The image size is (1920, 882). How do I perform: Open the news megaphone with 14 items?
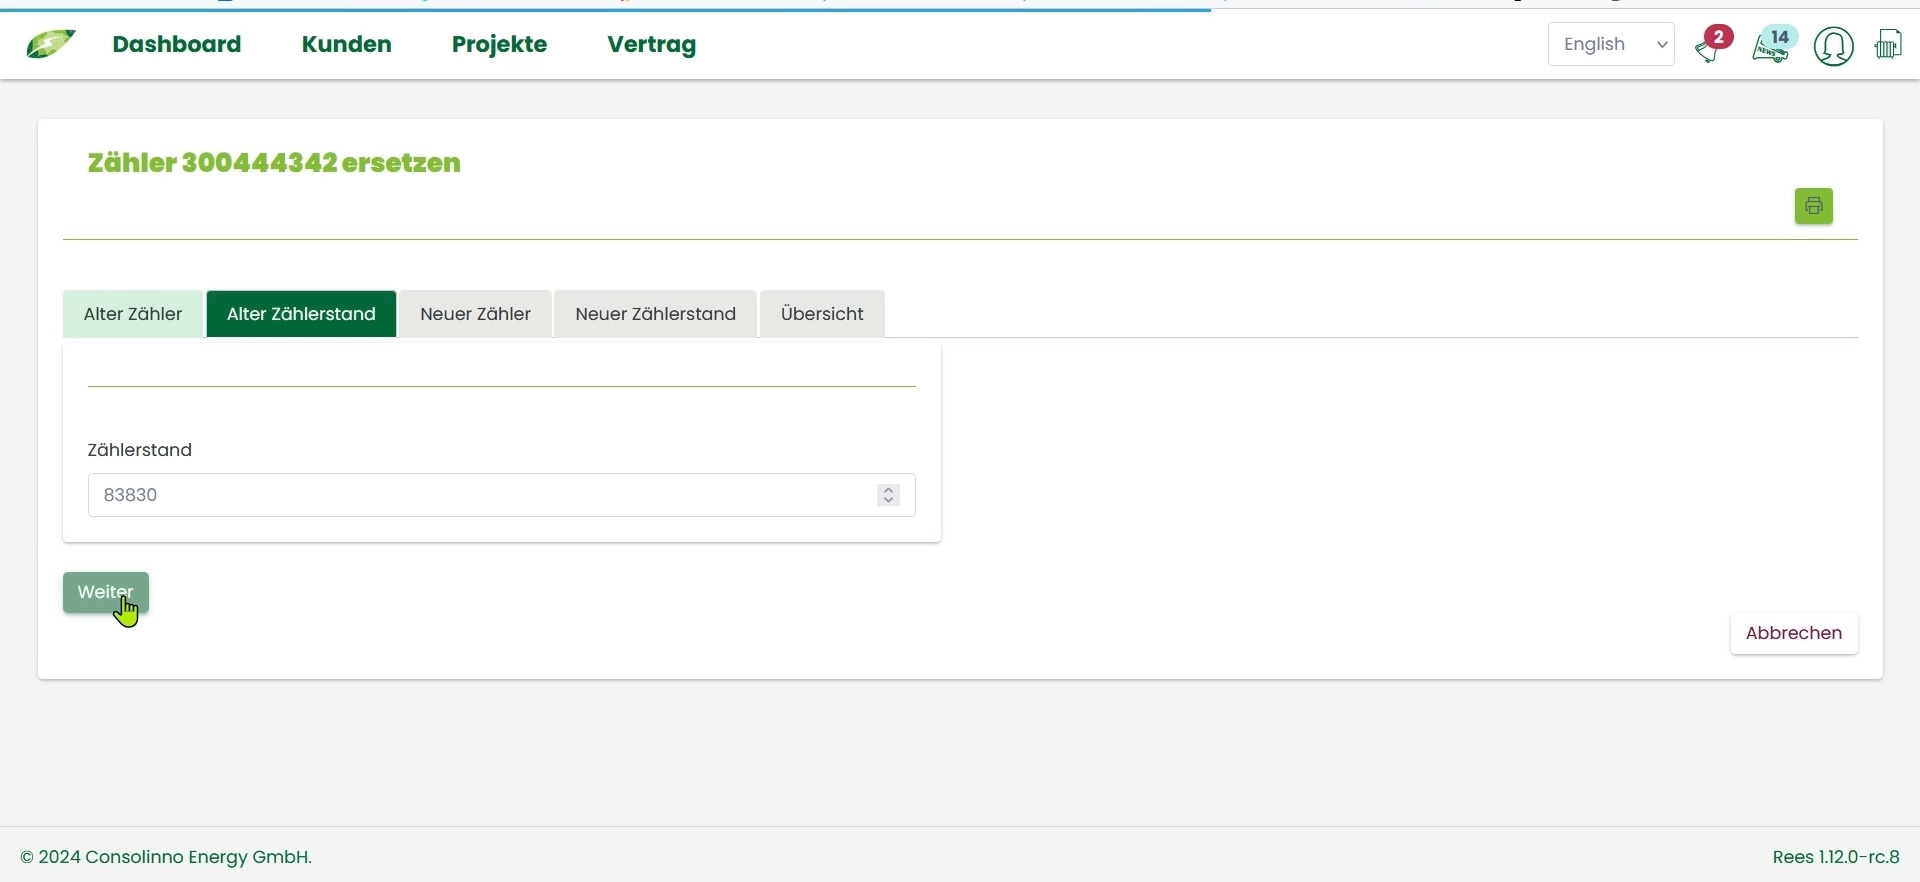[x=1772, y=46]
